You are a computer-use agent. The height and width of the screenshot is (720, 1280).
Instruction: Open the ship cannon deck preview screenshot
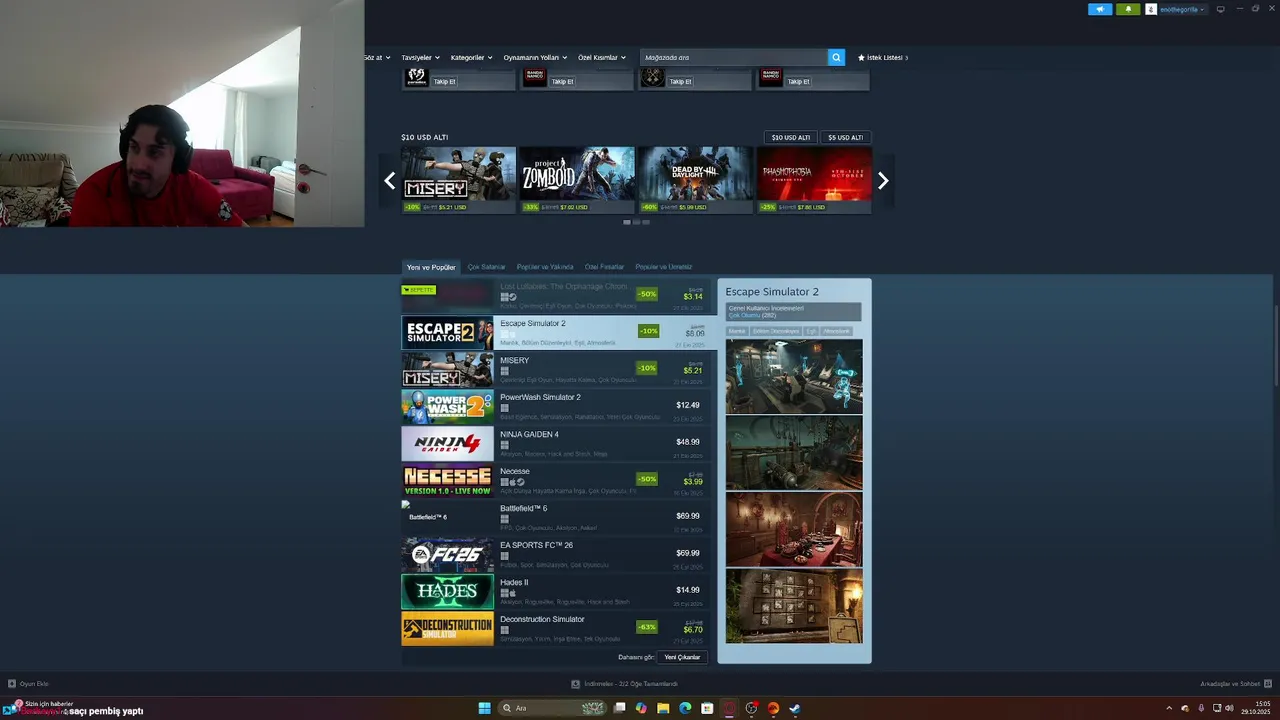794,453
